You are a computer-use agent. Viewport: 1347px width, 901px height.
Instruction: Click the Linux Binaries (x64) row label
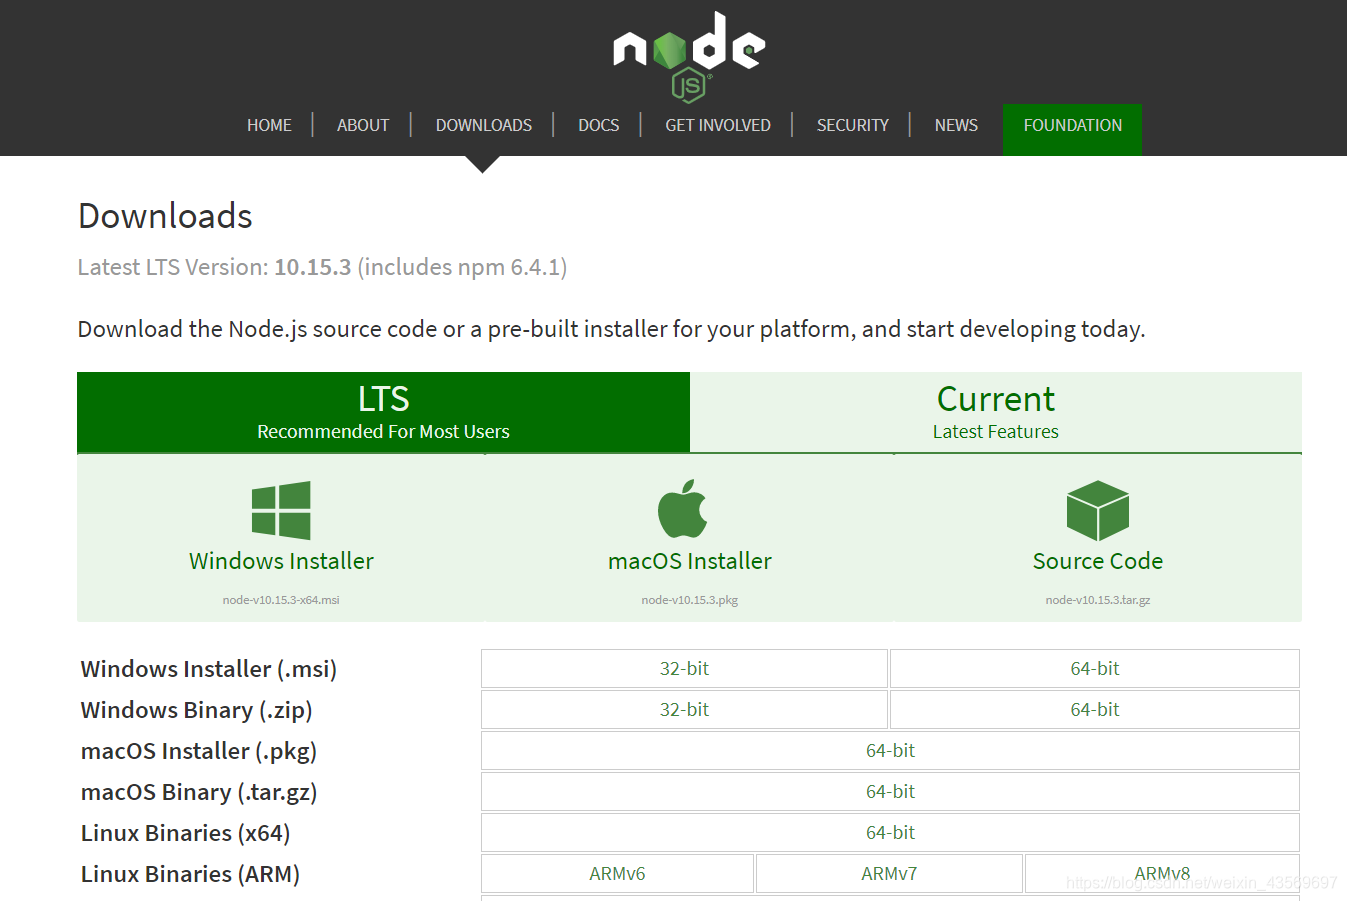[x=186, y=833]
